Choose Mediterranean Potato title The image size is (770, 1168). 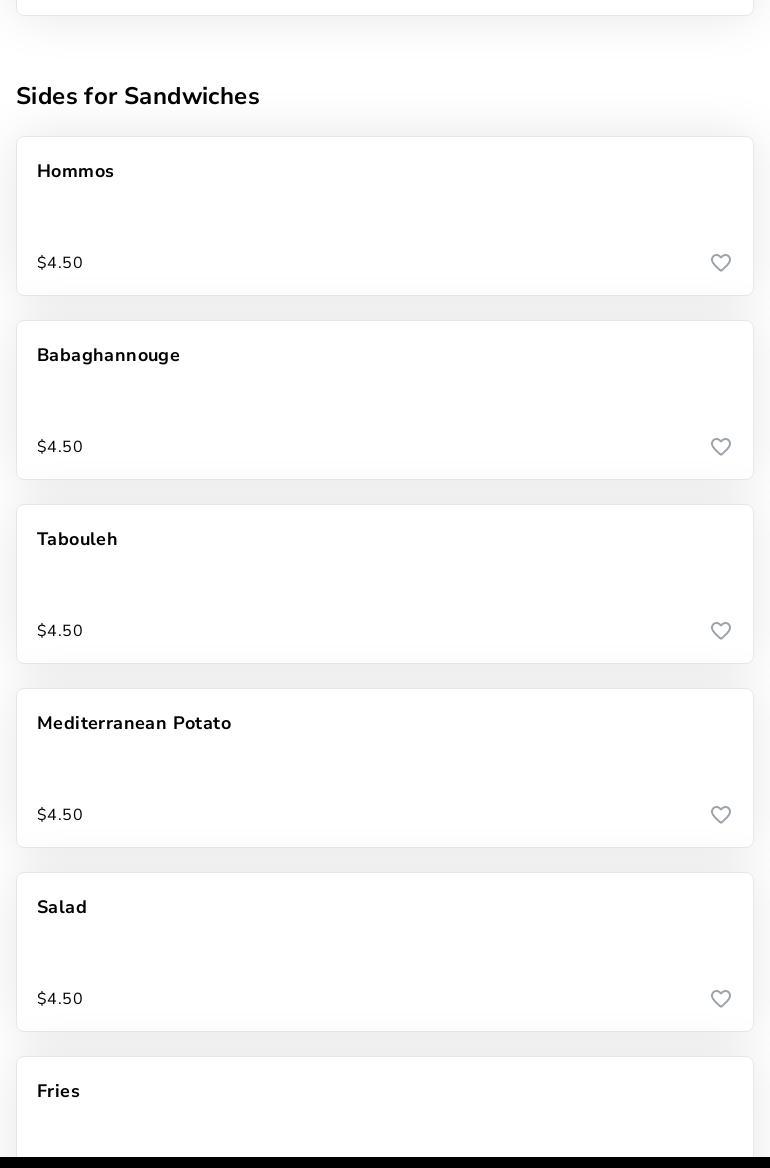pyautogui.click(x=134, y=723)
